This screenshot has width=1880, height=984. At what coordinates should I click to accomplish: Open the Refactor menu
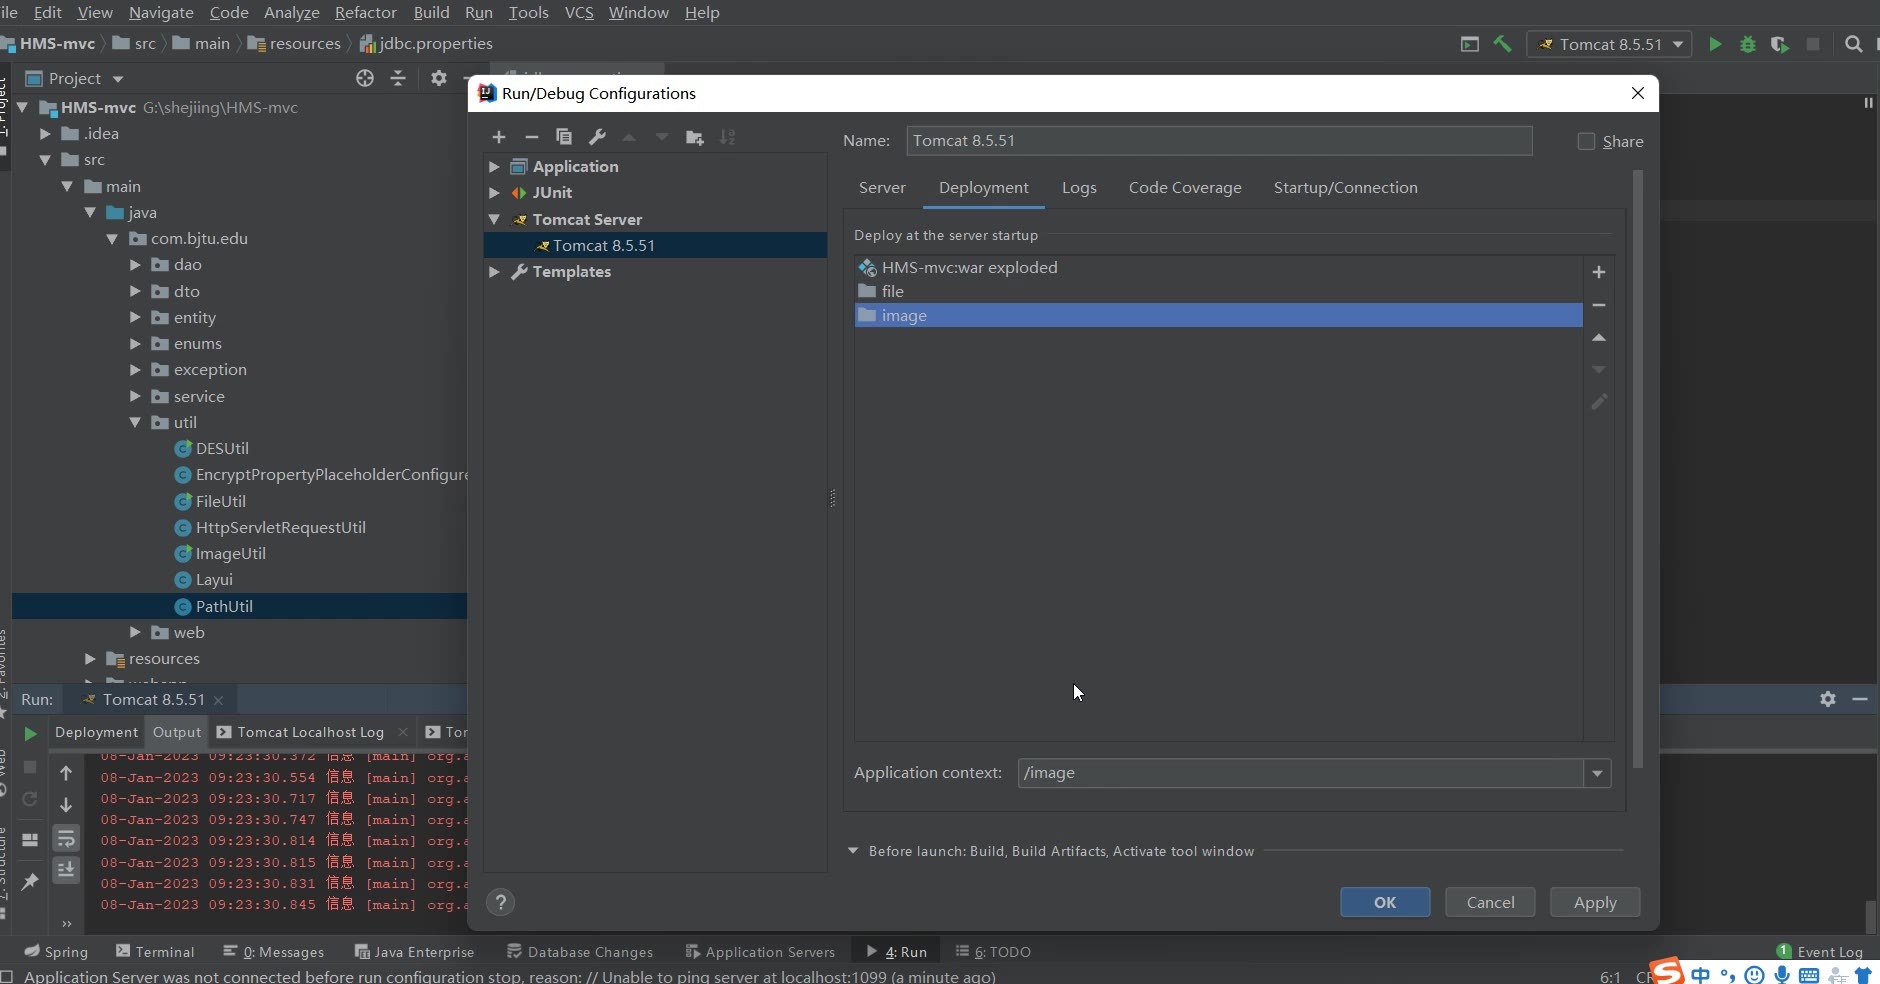pyautogui.click(x=365, y=13)
